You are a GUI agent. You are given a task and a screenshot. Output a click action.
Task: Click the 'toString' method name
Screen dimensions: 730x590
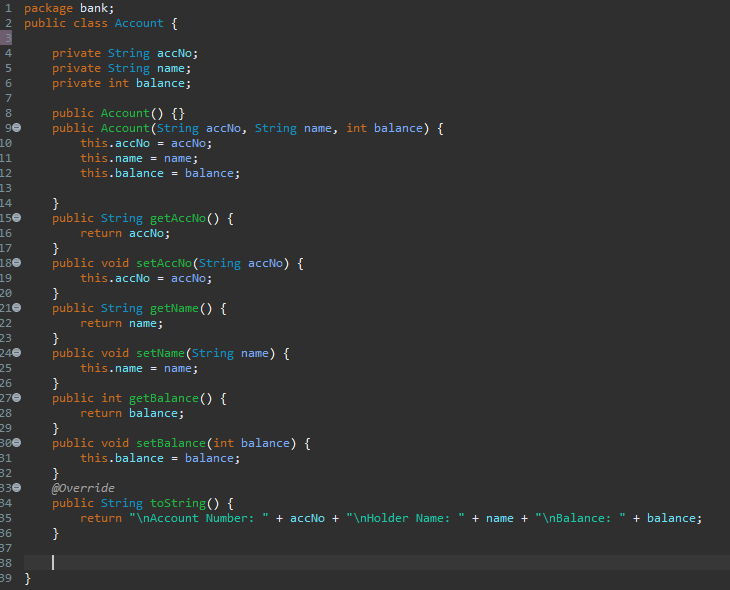point(178,503)
